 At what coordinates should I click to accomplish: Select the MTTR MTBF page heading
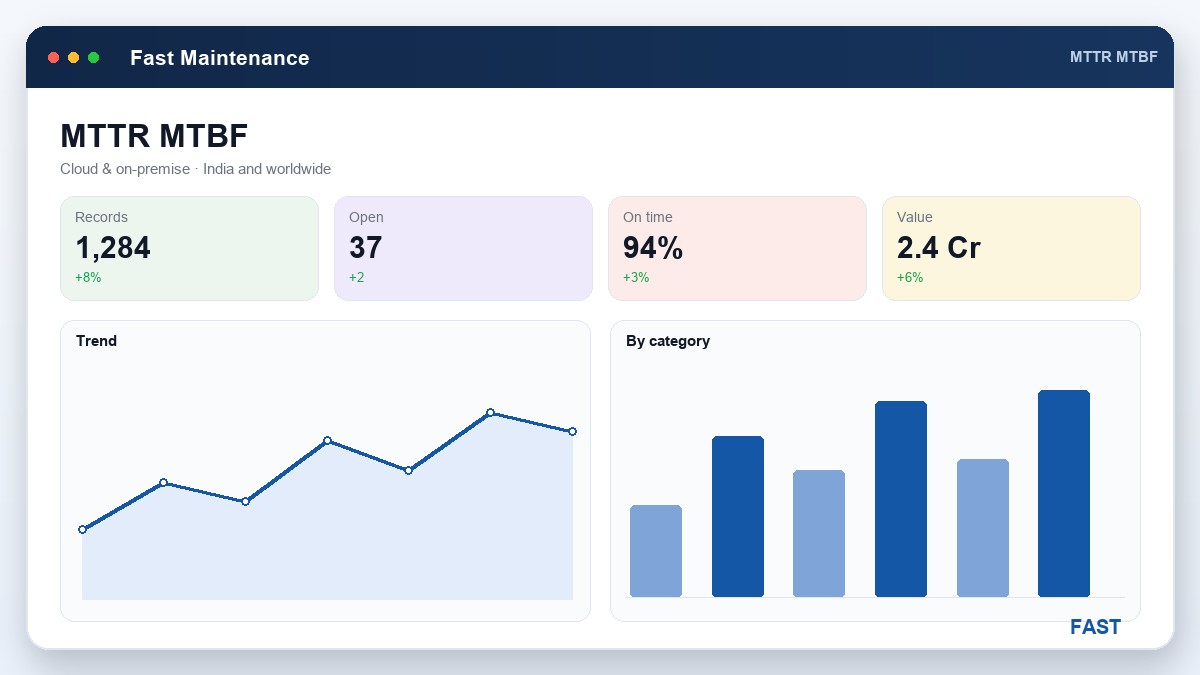pyautogui.click(x=154, y=136)
